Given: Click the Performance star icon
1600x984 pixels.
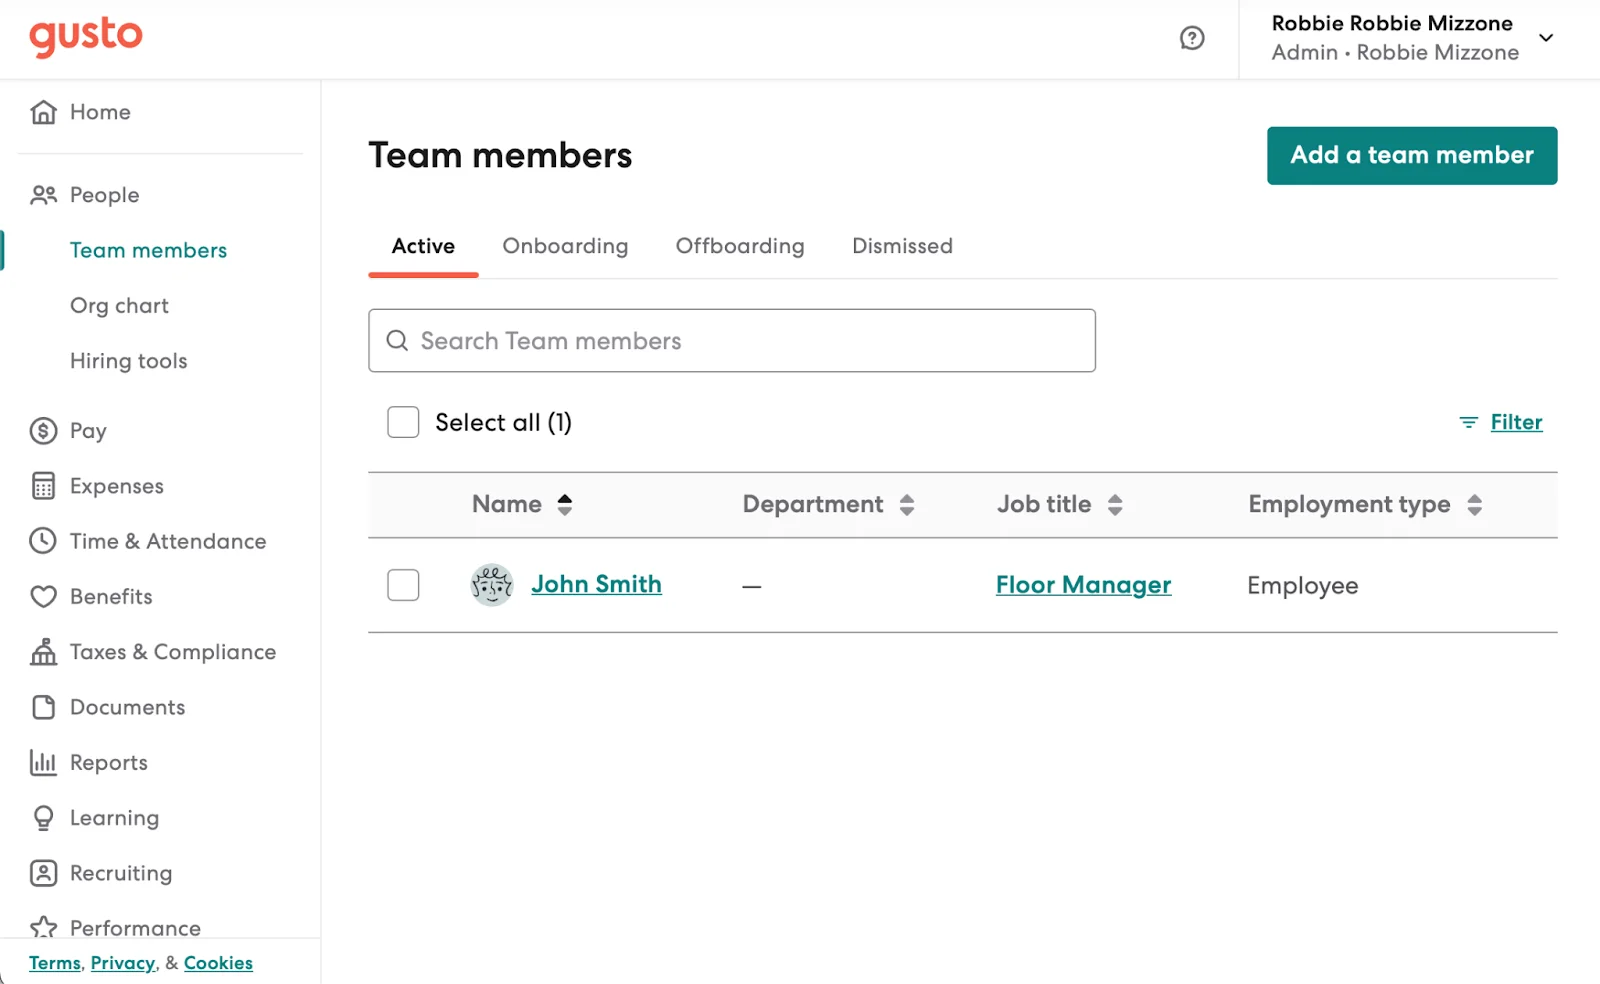Looking at the screenshot, I should [43, 927].
